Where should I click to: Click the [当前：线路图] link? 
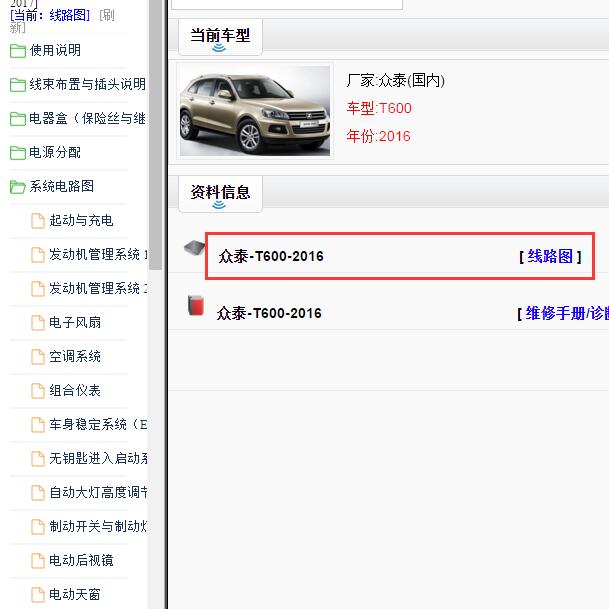50,15
